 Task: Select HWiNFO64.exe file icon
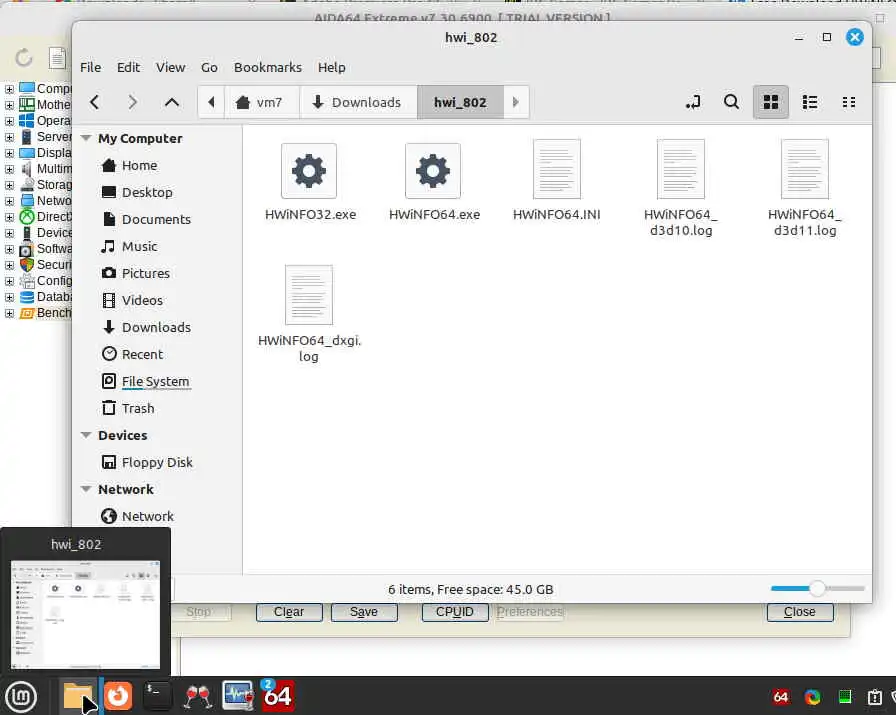[x=433, y=171]
